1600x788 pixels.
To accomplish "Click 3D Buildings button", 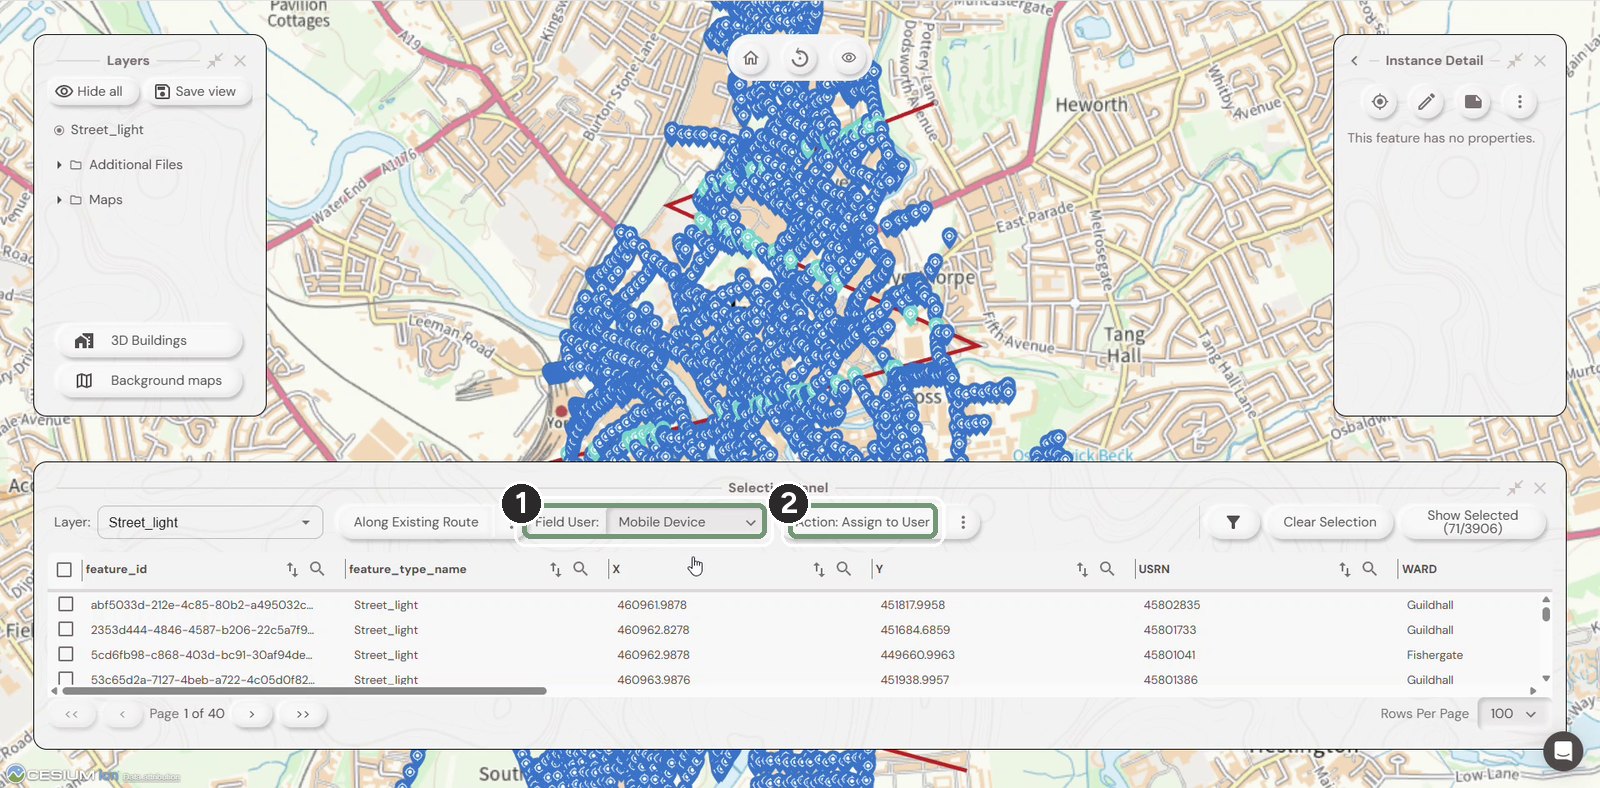I will click(x=150, y=341).
